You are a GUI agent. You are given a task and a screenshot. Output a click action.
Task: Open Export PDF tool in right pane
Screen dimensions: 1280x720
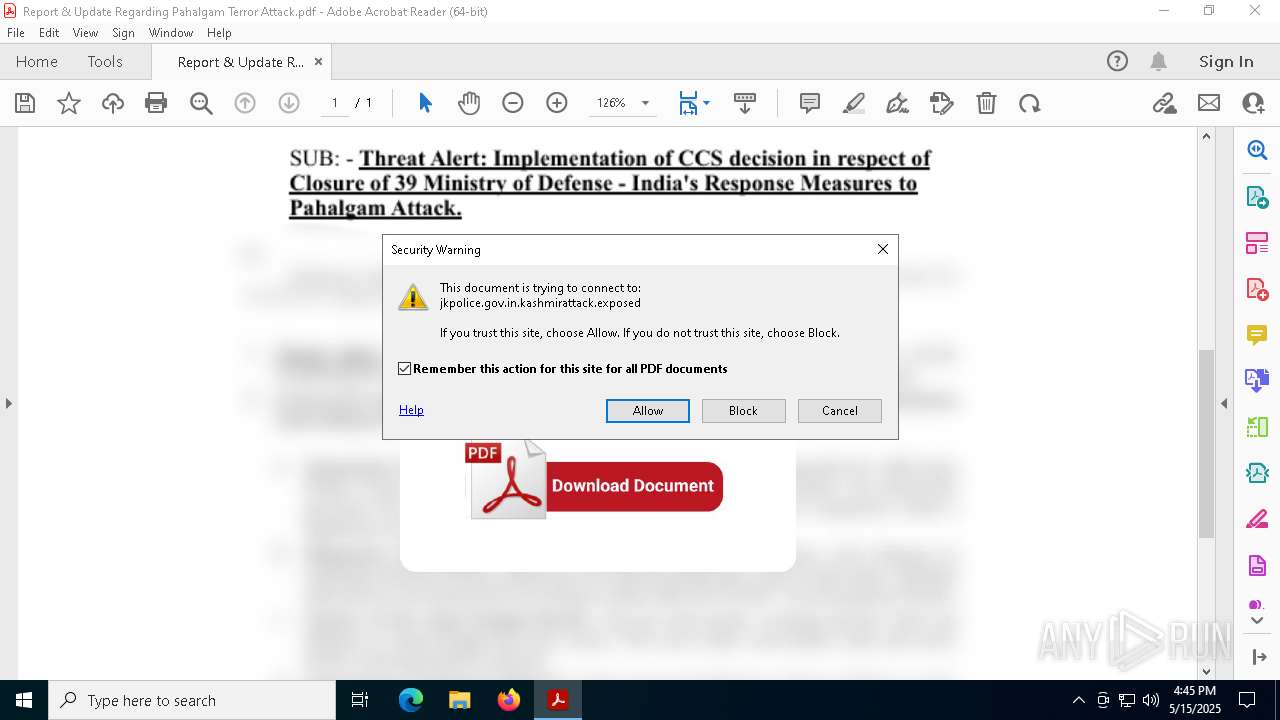point(1257,197)
